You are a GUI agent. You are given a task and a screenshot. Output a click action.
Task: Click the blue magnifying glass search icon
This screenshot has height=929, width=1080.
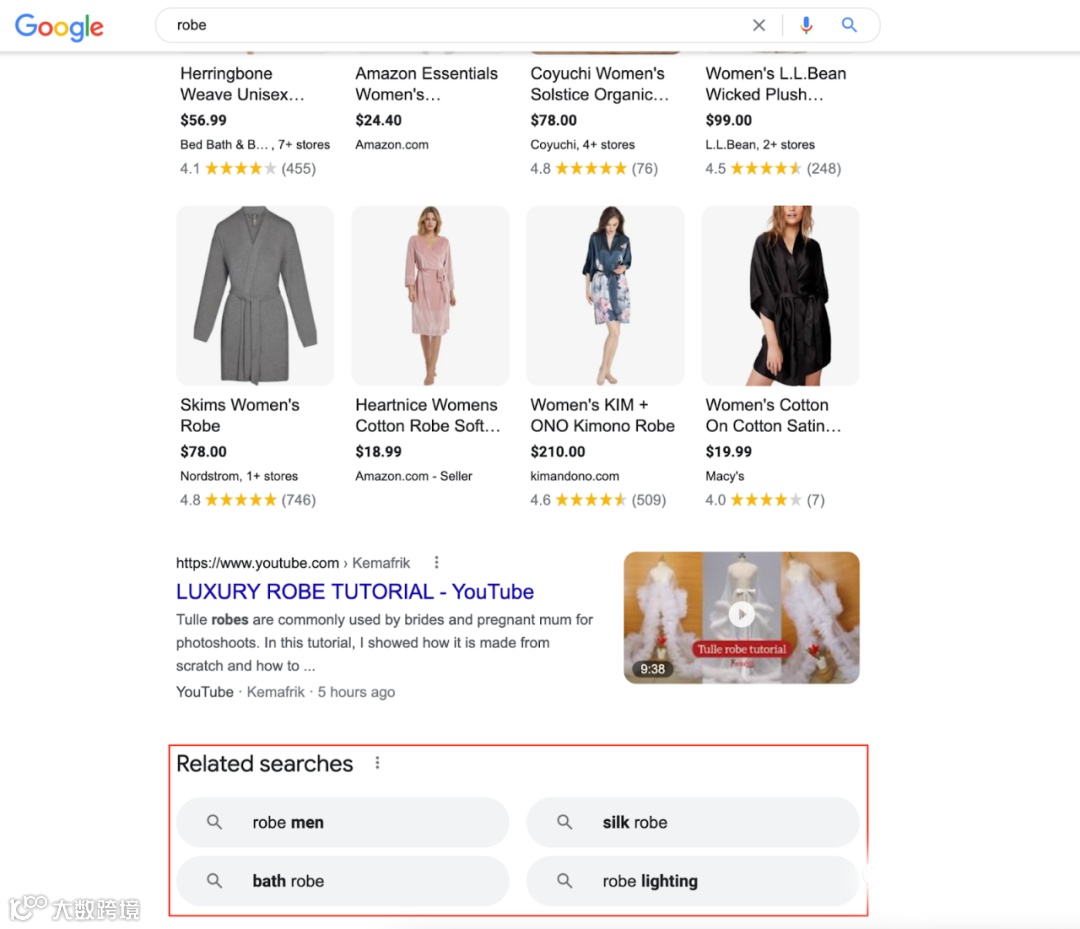coord(849,25)
